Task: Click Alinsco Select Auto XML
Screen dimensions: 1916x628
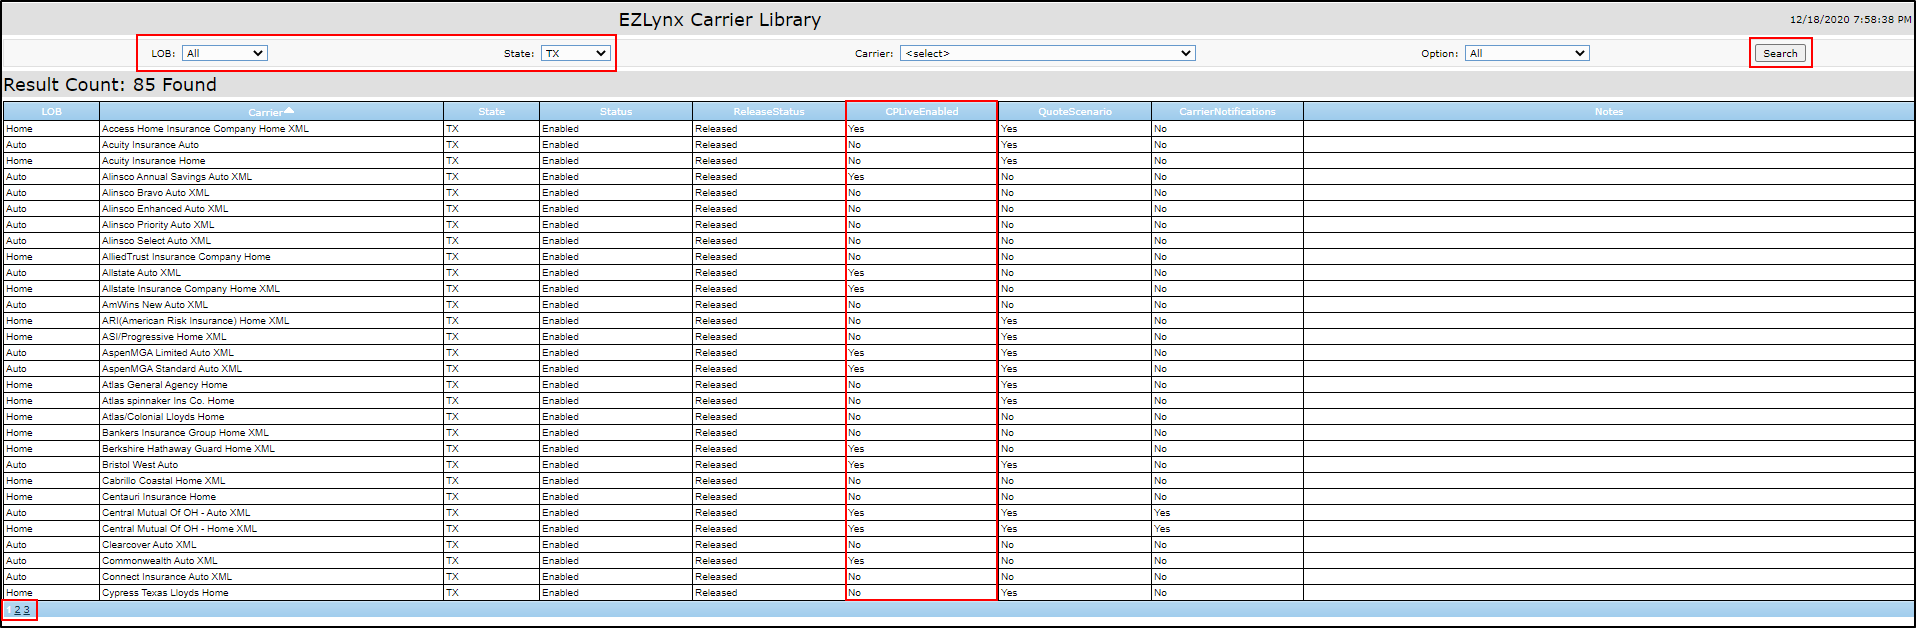Action: tap(156, 241)
